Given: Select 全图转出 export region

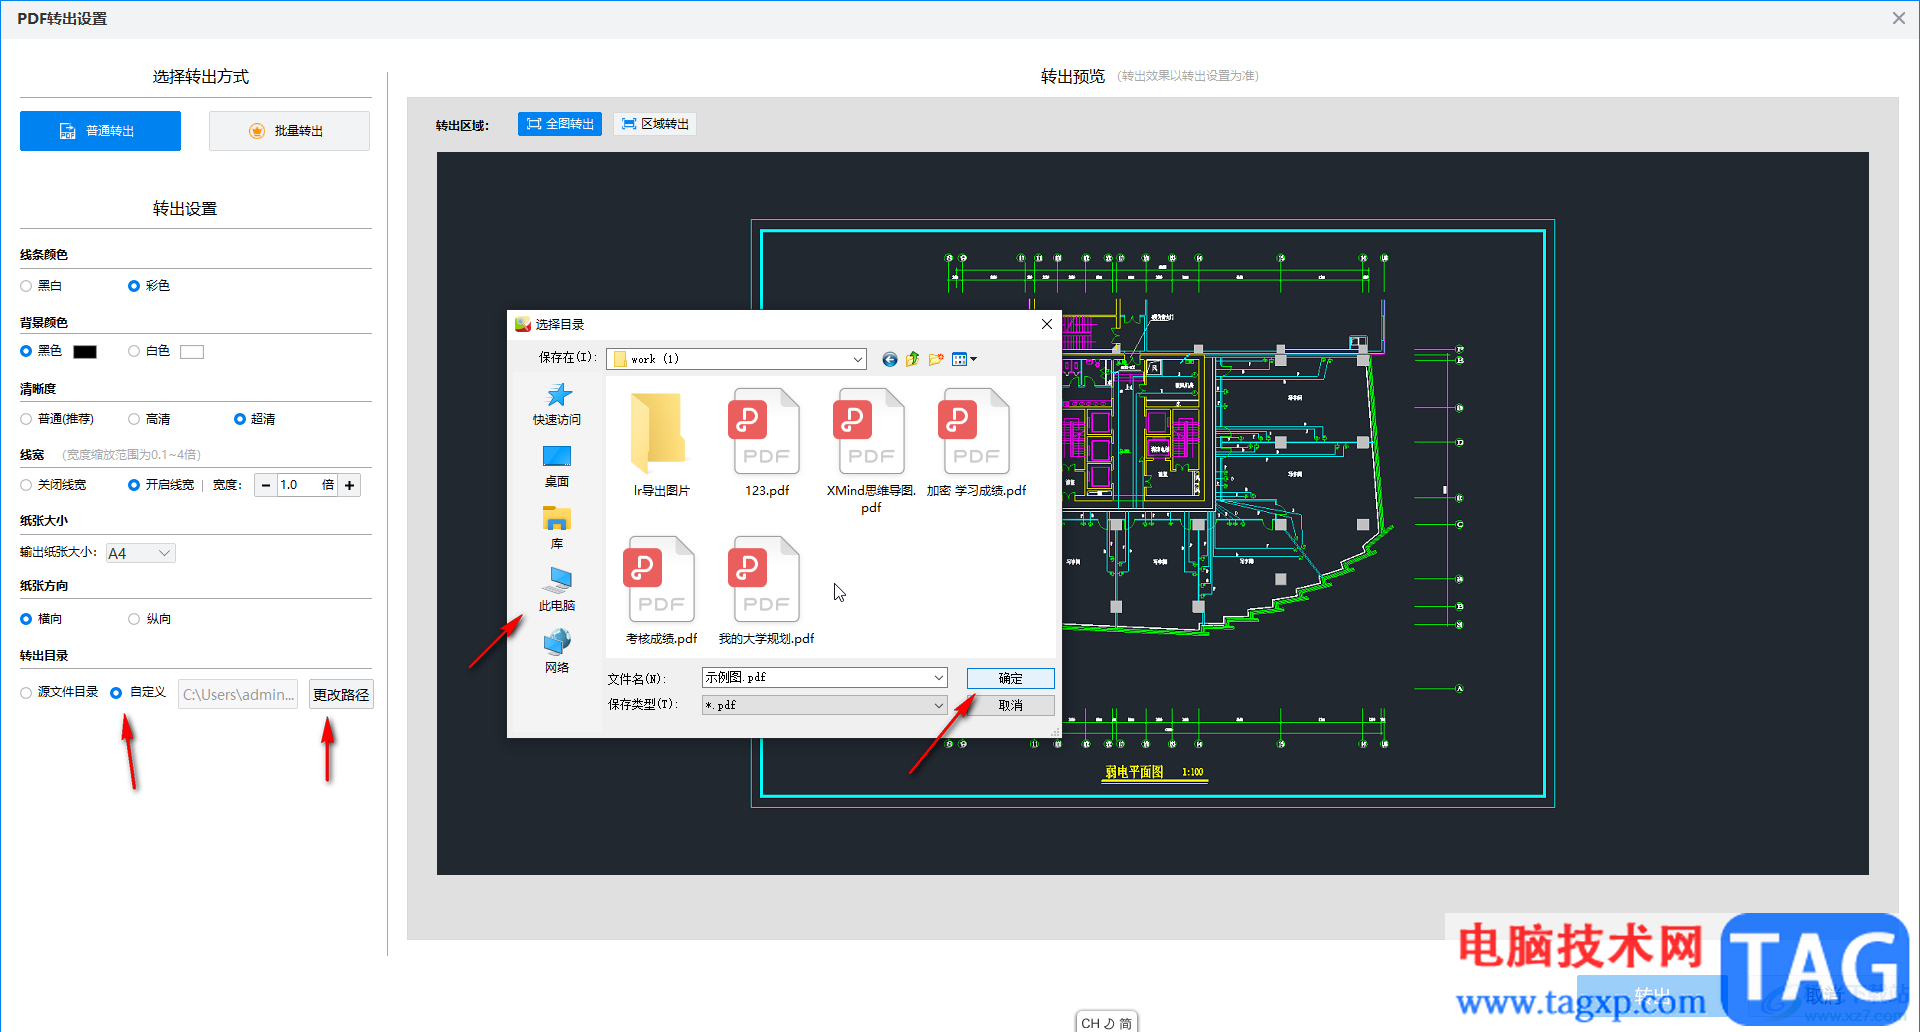Looking at the screenshot, I should pos(560,124).
